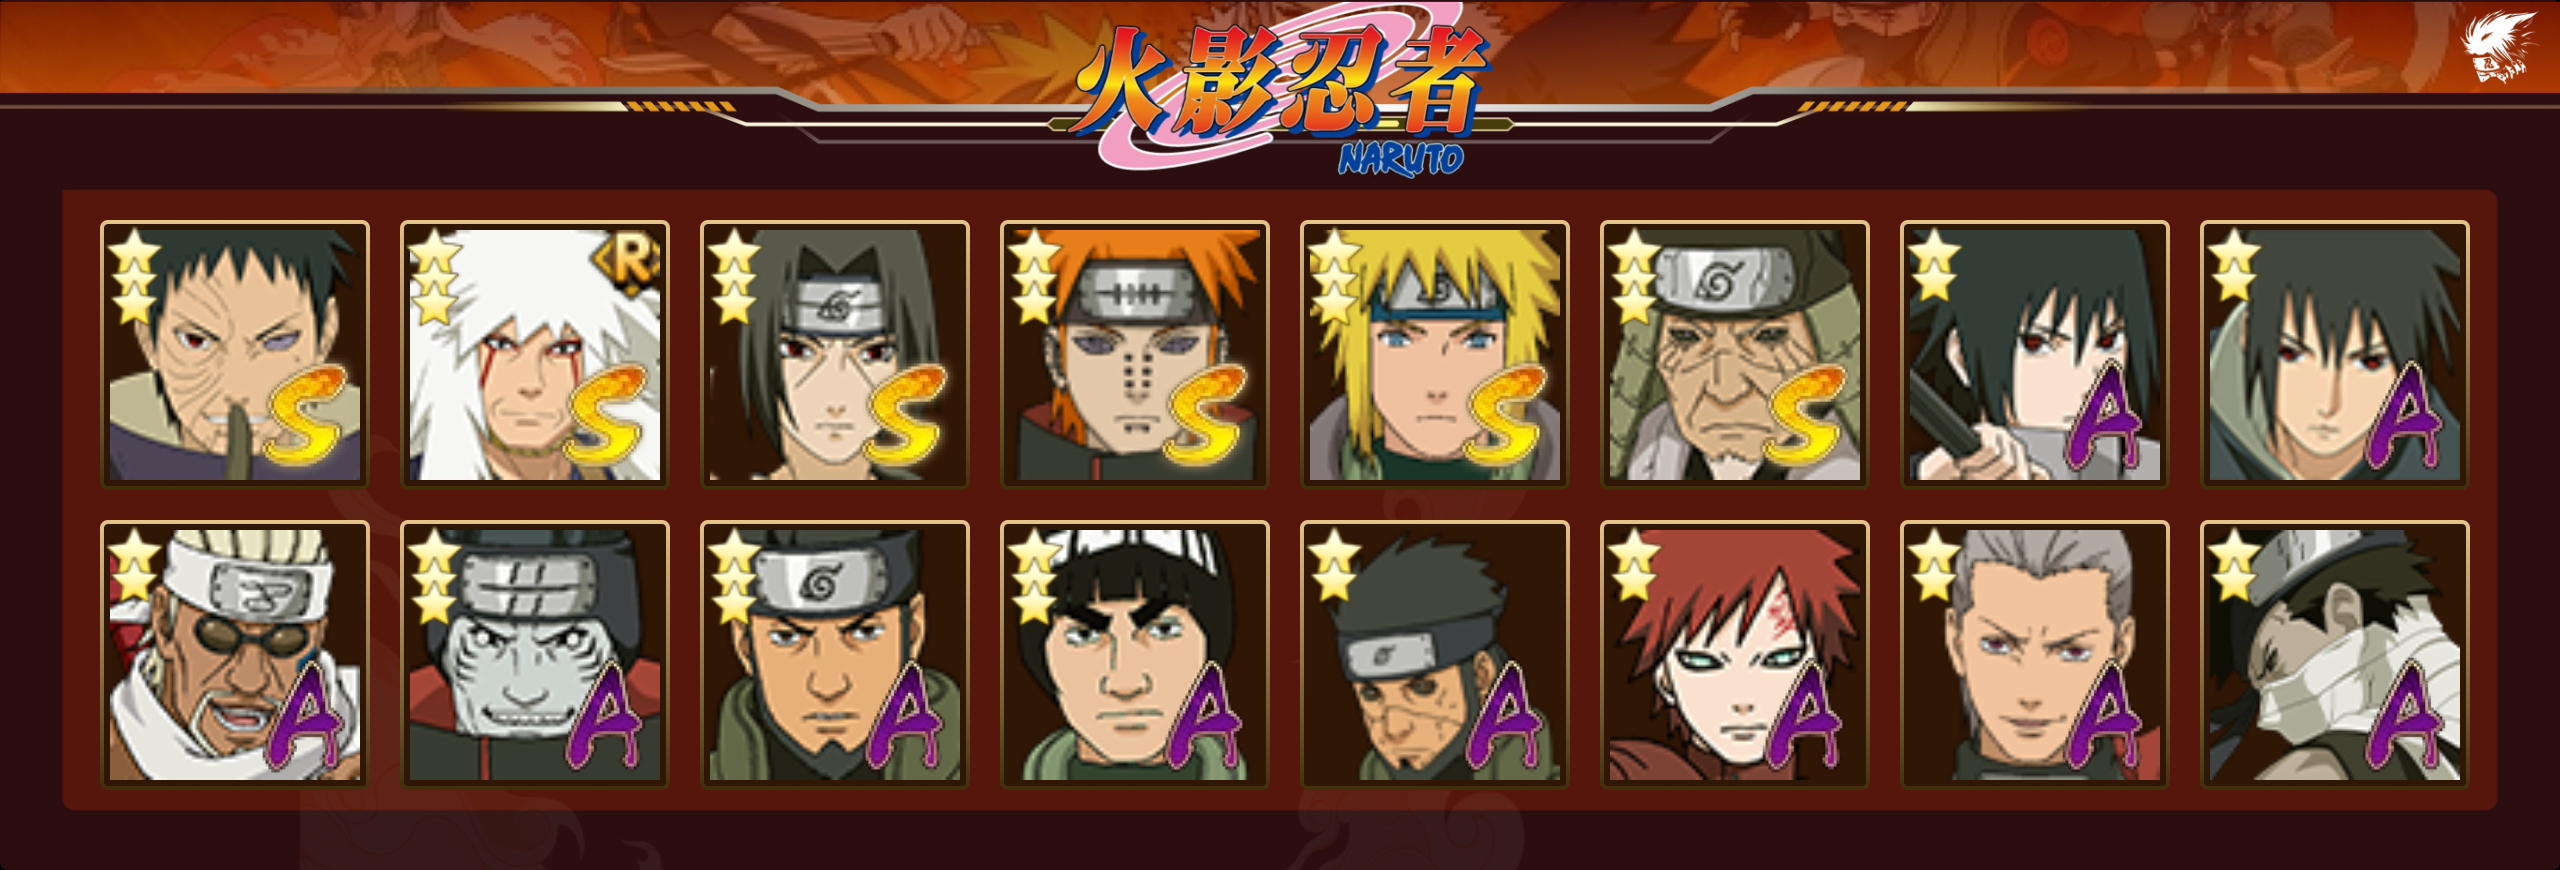Select the A-rank dark-haired ninja holding sword

(x=2035, y=354)
